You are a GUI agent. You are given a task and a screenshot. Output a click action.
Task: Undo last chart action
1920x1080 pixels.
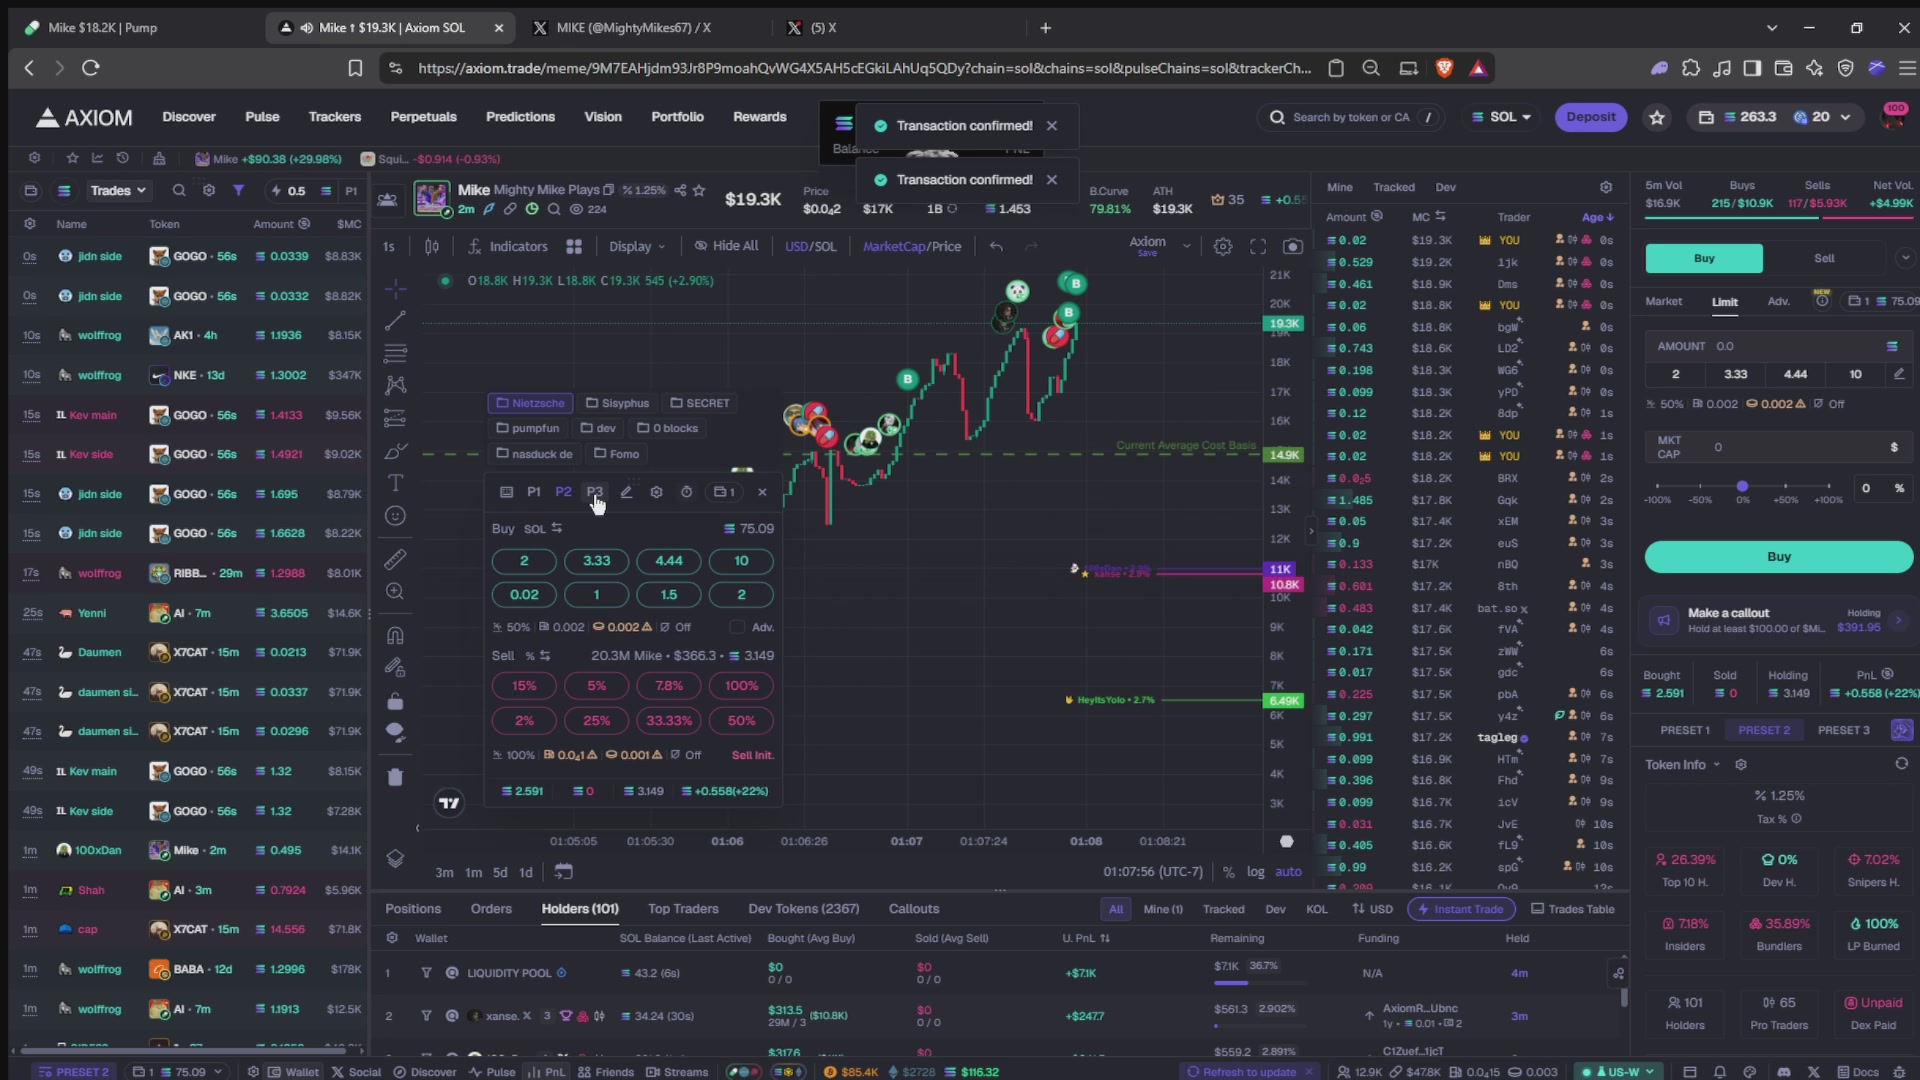[996, 246]
